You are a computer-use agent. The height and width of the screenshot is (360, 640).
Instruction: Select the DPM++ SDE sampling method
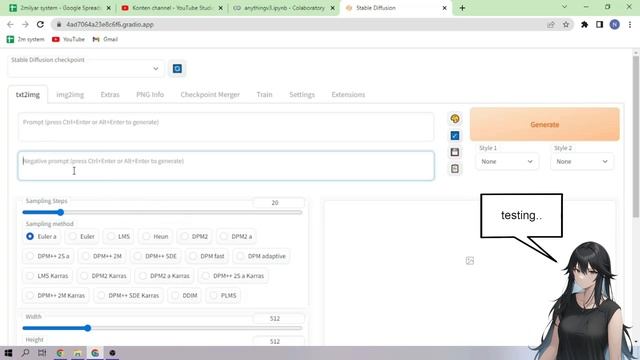pyautogui.click(x=156, y=256)
